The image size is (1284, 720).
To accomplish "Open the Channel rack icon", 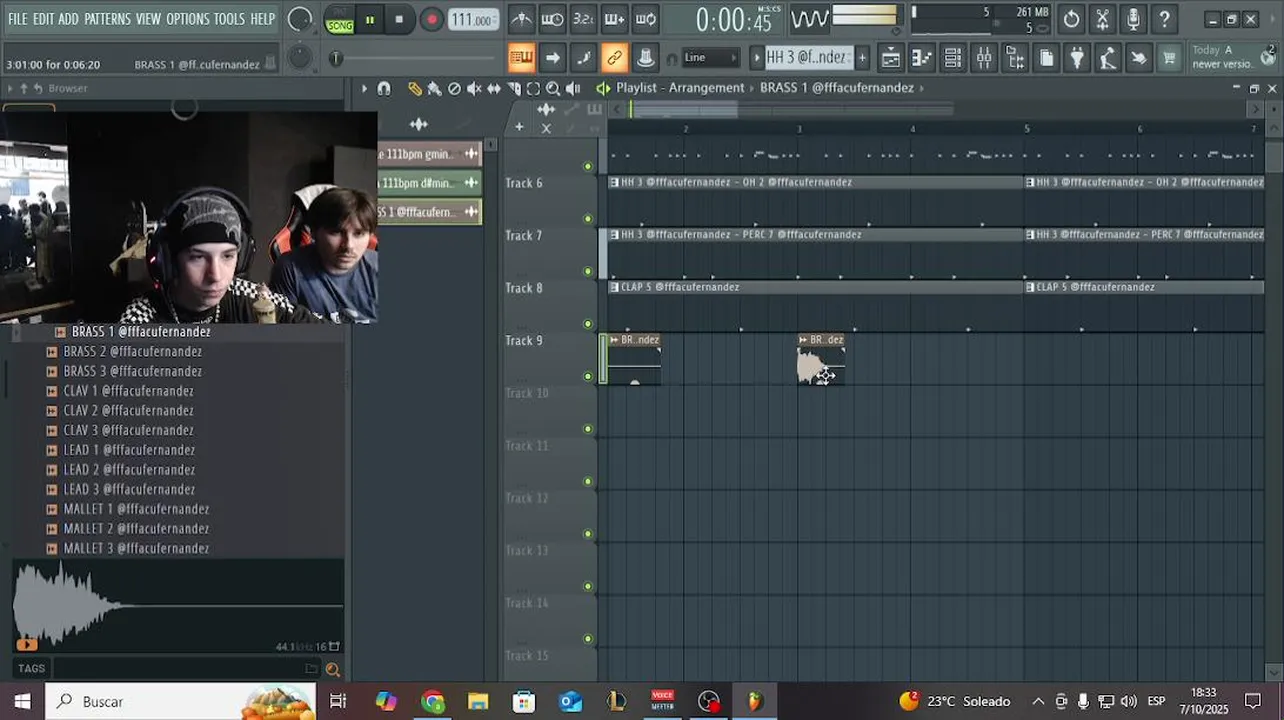I will point(953,58).
